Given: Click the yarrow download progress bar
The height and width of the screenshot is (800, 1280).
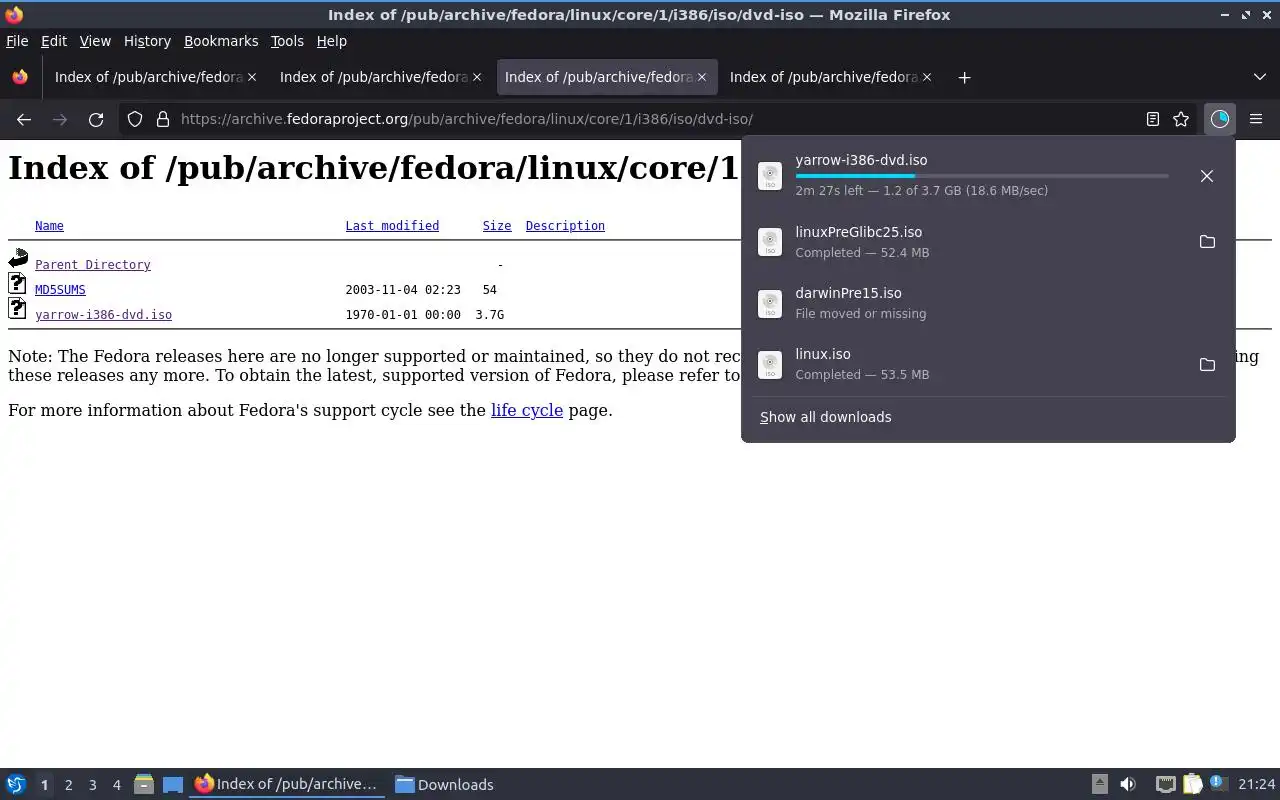Looking at the screenshot, I should tap(982, 176).
